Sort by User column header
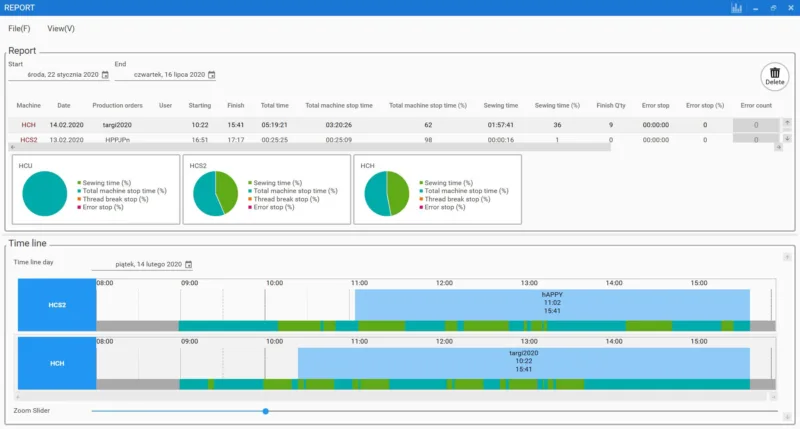The image size is (800, 429). click(165, 106)
